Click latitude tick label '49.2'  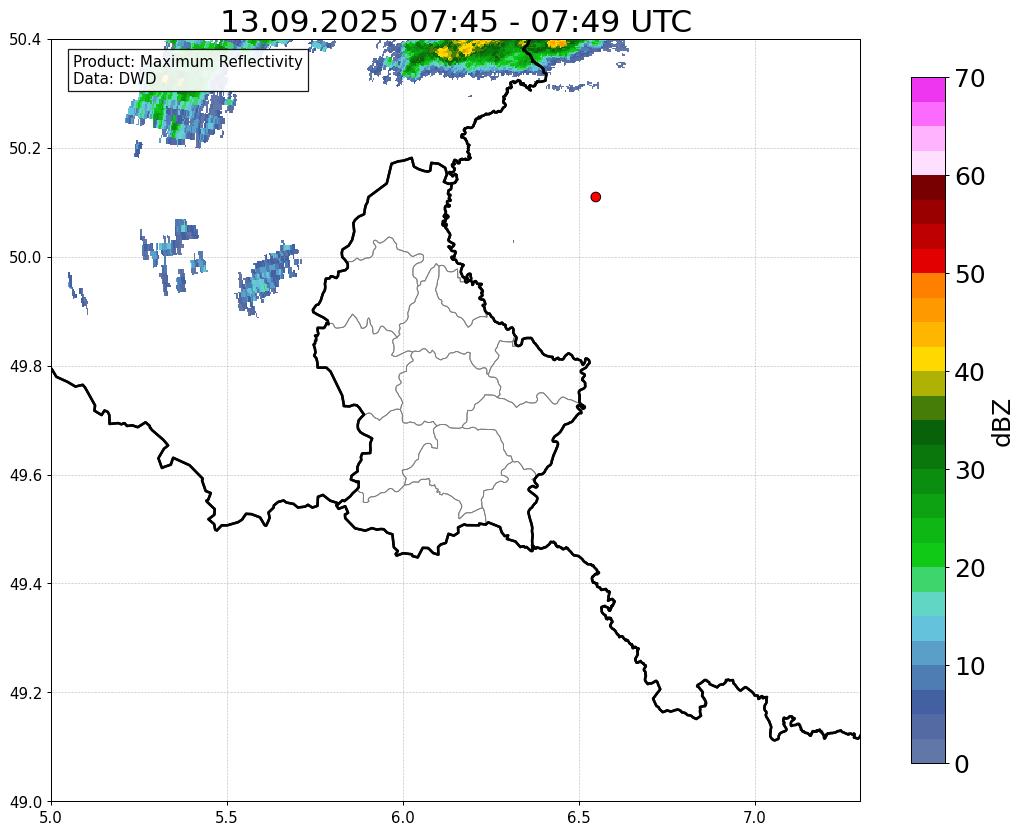click(x=25, y=693)
